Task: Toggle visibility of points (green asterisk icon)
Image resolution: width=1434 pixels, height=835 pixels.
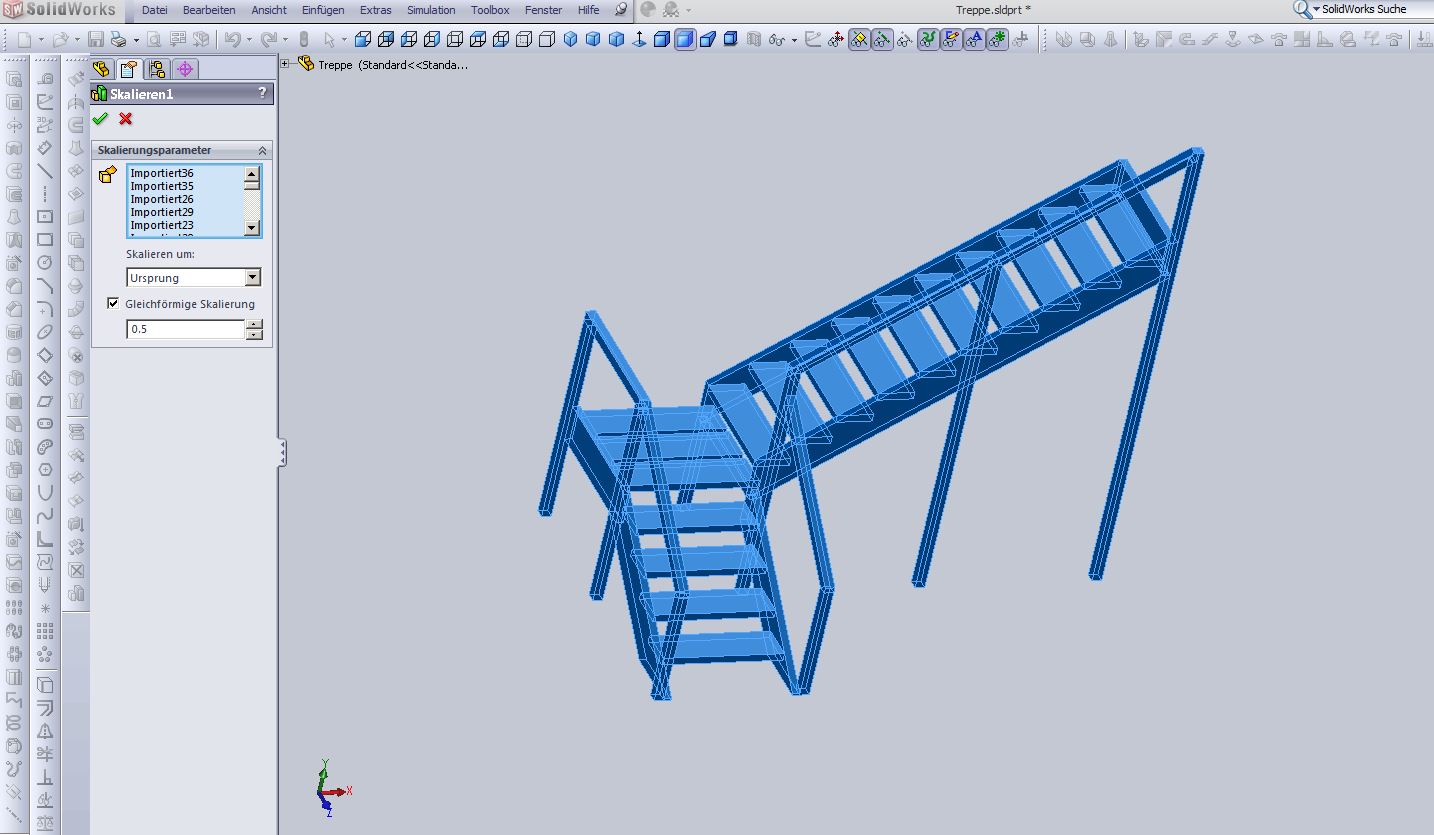Action: 997,40
